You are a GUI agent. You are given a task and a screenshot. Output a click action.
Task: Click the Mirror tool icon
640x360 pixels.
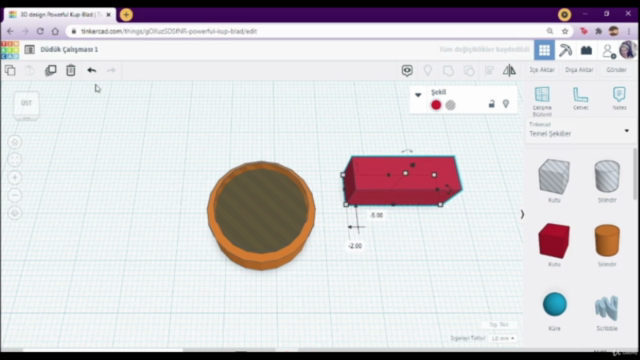click(509, 71)
